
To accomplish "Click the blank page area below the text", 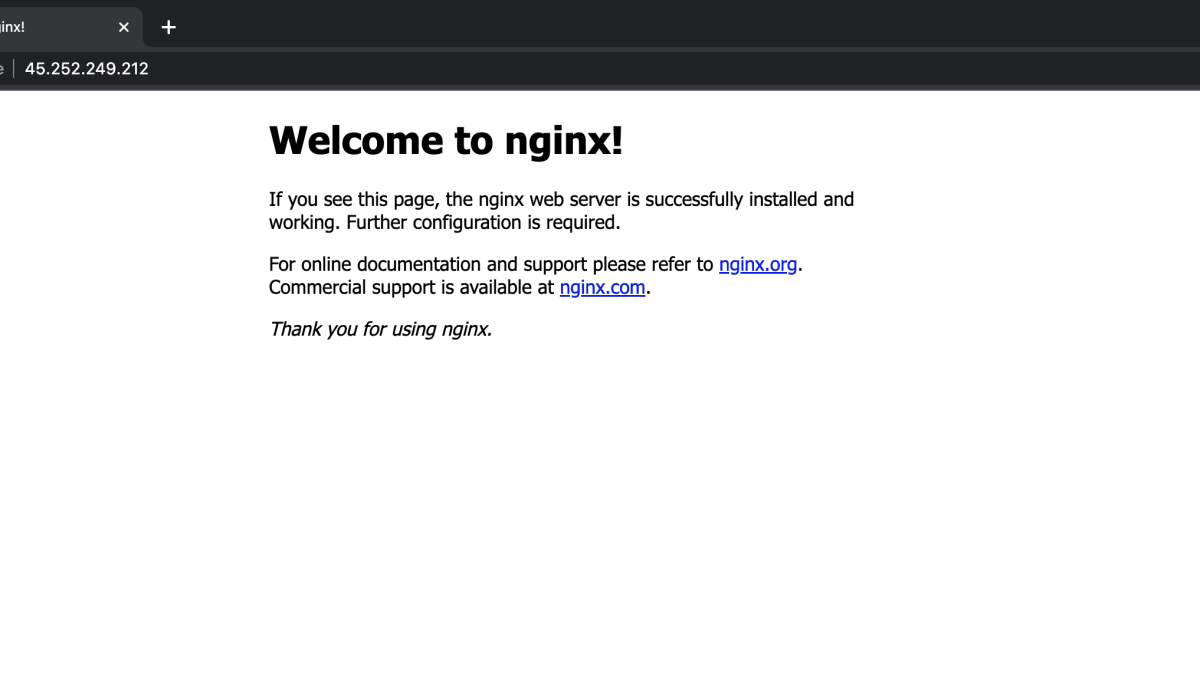I will click(600, 480).
